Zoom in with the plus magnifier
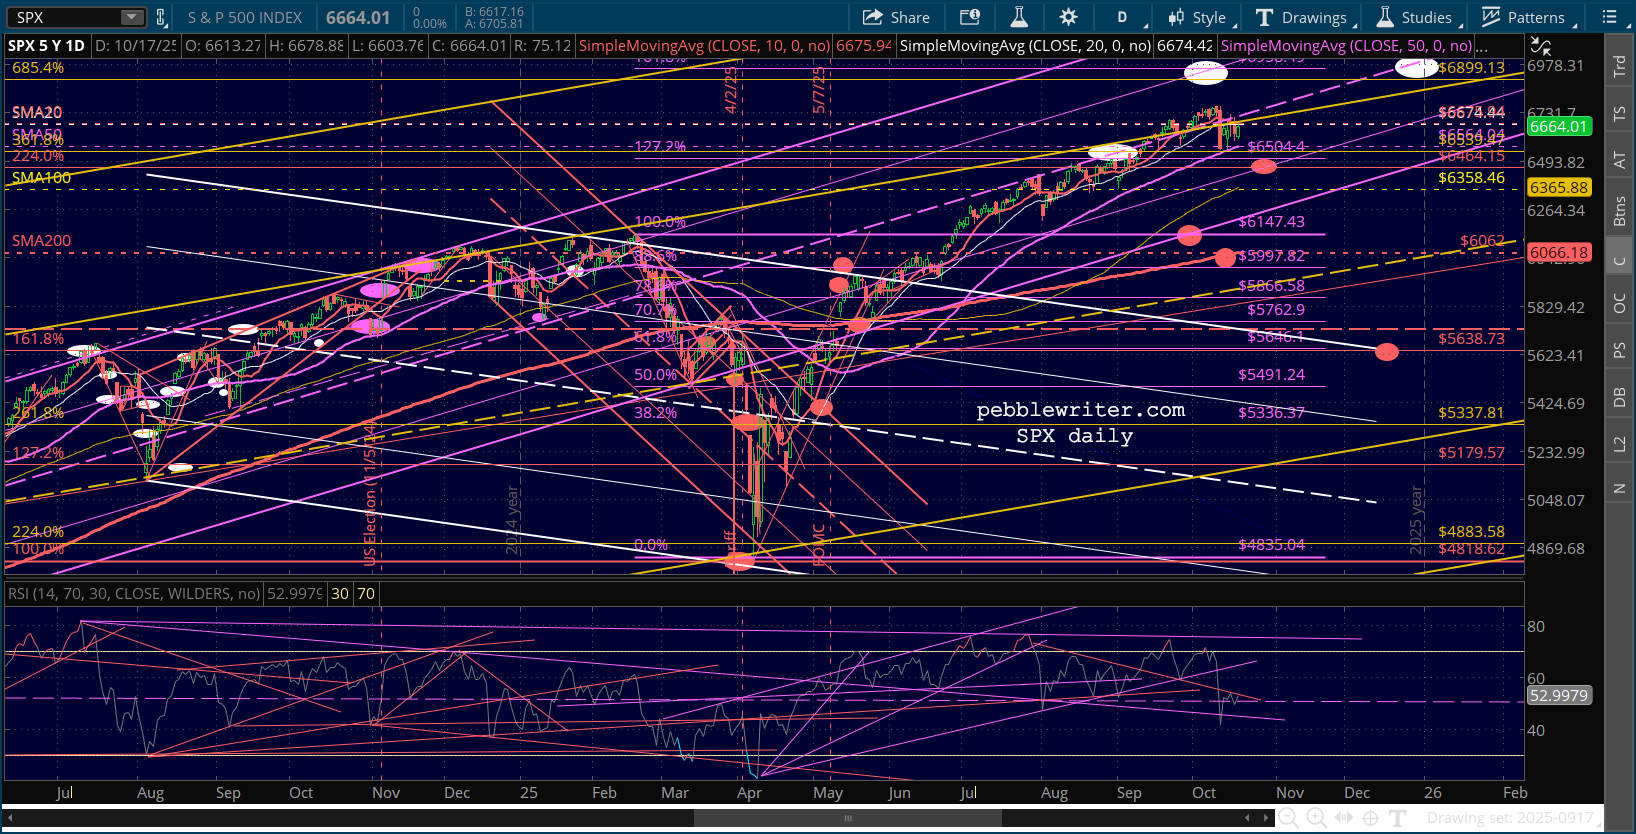The width and height of the screenshot is (1636, 834). [x=1316, y=817]
